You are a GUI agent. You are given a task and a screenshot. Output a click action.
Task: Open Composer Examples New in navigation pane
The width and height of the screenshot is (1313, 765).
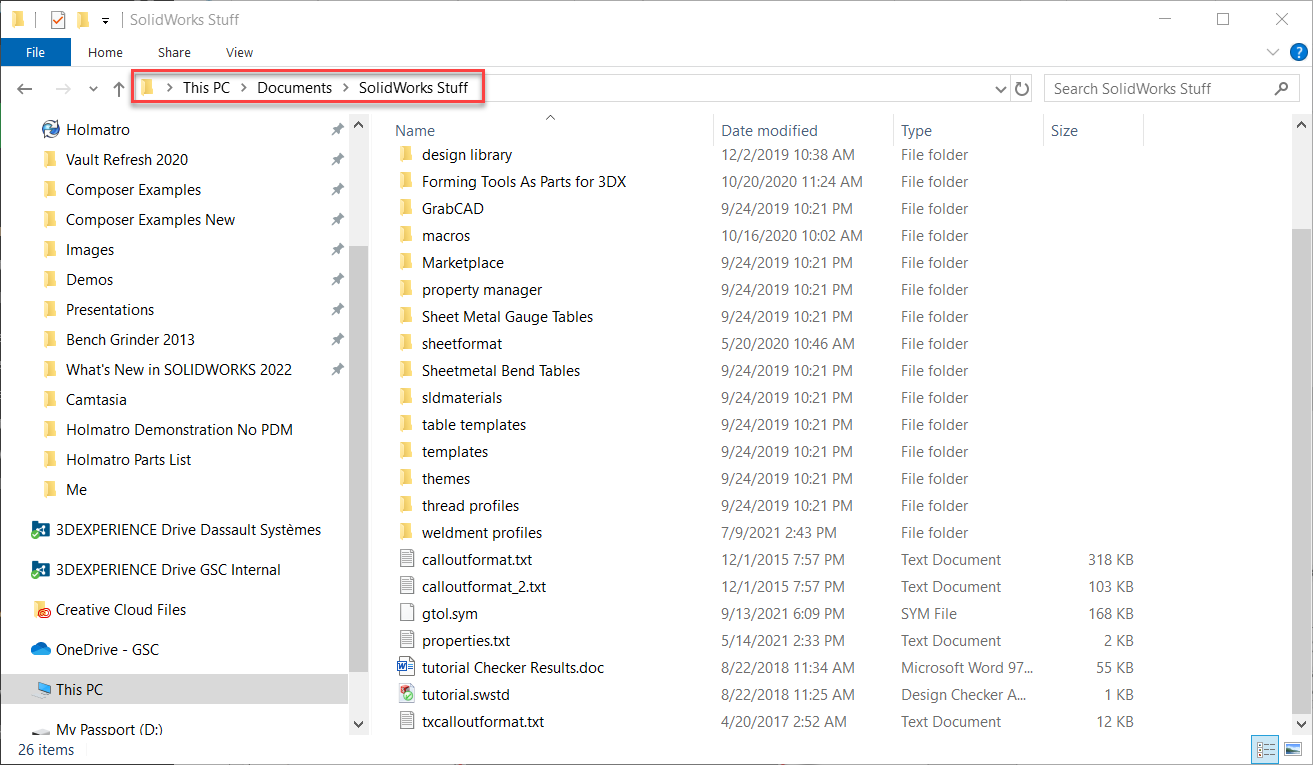click(150, 219)
